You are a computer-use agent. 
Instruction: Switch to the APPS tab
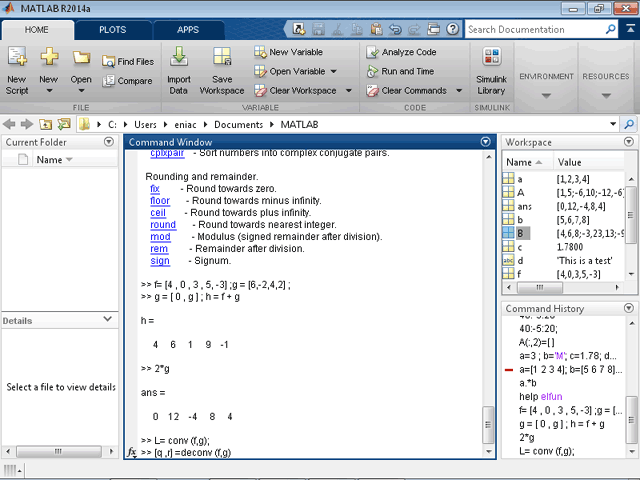click(x=187, y=30)
